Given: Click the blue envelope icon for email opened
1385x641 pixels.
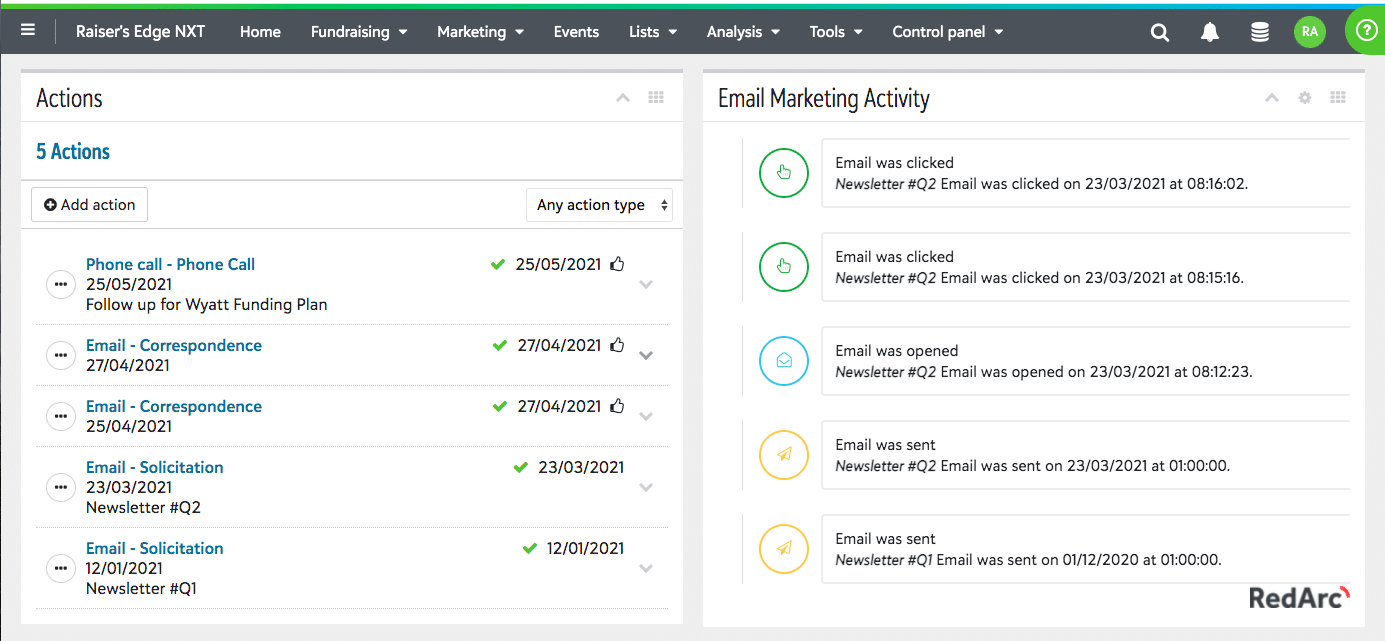Looking at the screenshot, I should point(784,361).
